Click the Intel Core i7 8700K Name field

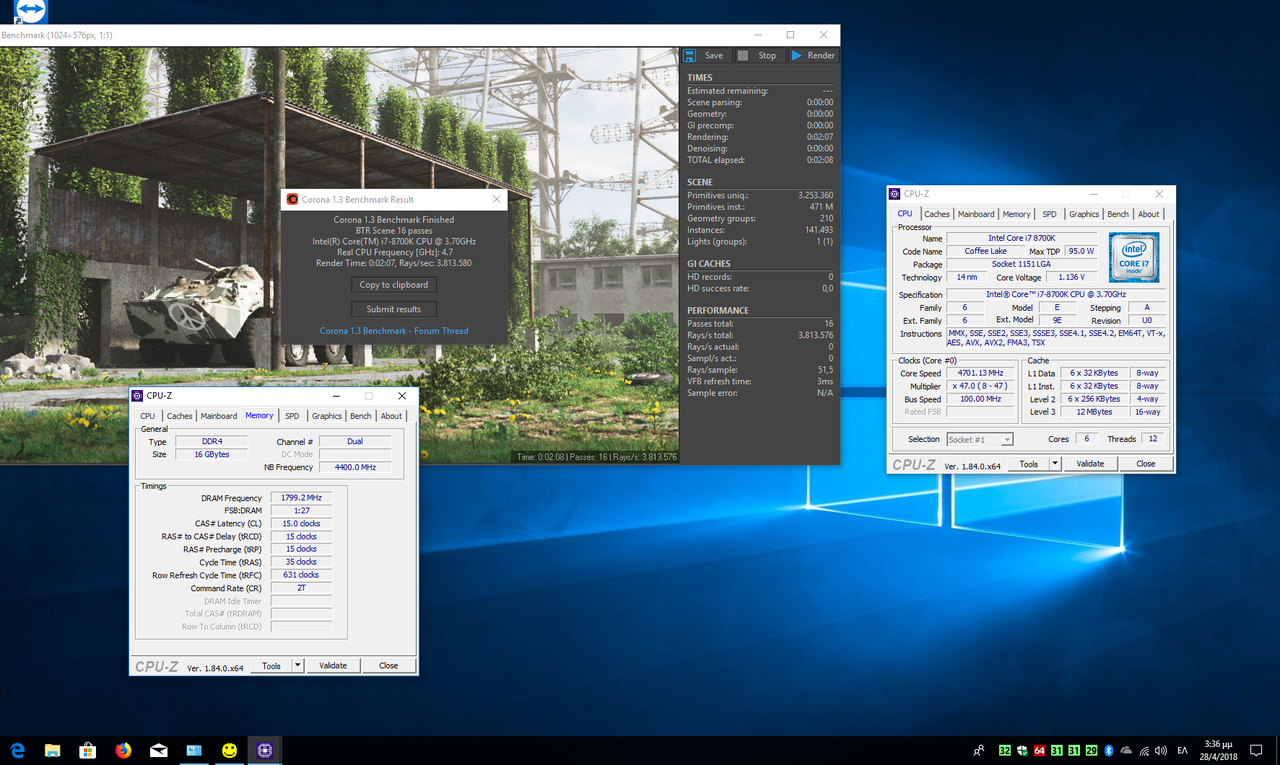tap(1024, 238)
